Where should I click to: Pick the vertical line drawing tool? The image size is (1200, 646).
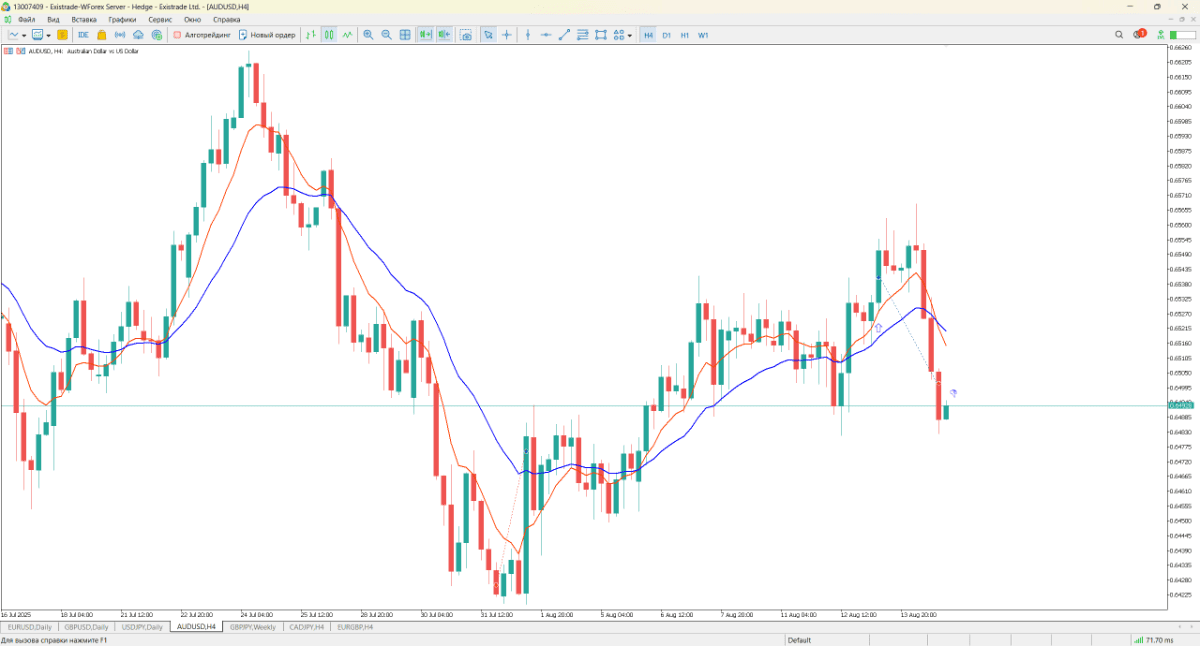(526, 35)
